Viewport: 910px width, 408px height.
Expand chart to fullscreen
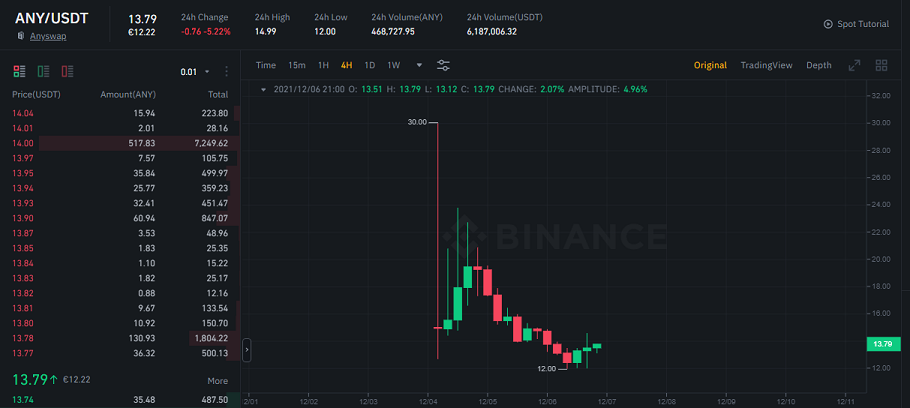coord(854,65)
